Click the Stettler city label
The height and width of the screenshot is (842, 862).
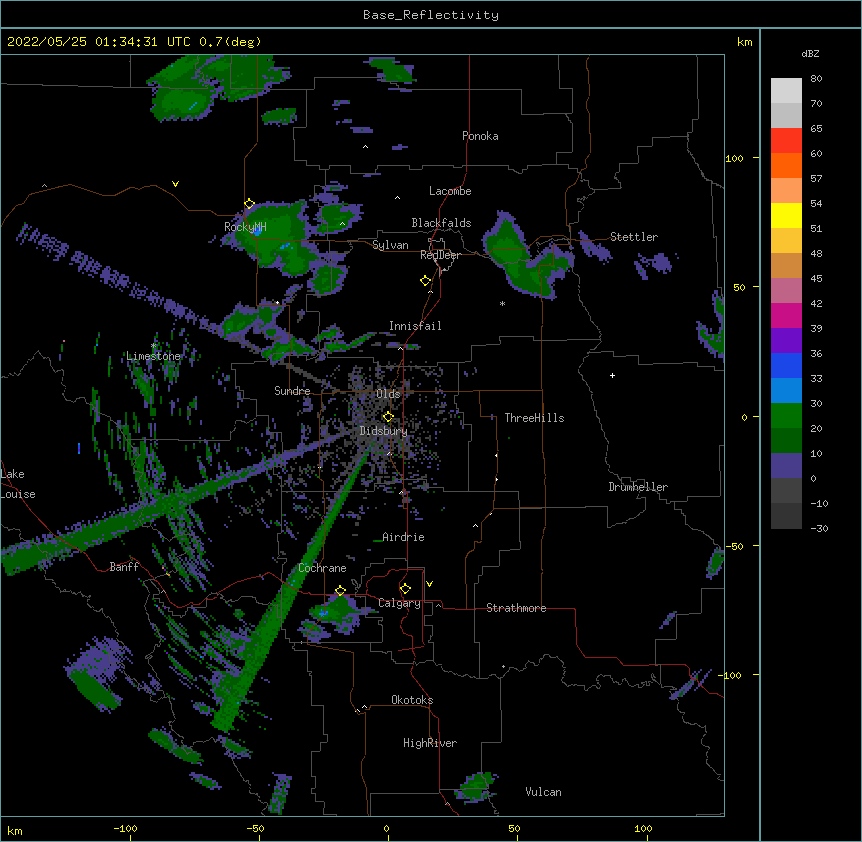pyautogui.click(x=634, y=237)
